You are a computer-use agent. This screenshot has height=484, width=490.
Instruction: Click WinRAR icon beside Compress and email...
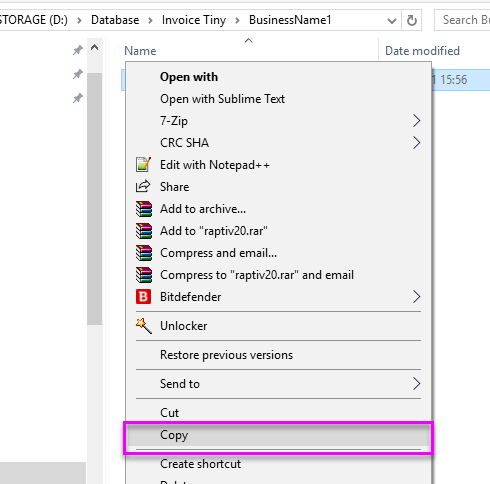click(144, 253)
